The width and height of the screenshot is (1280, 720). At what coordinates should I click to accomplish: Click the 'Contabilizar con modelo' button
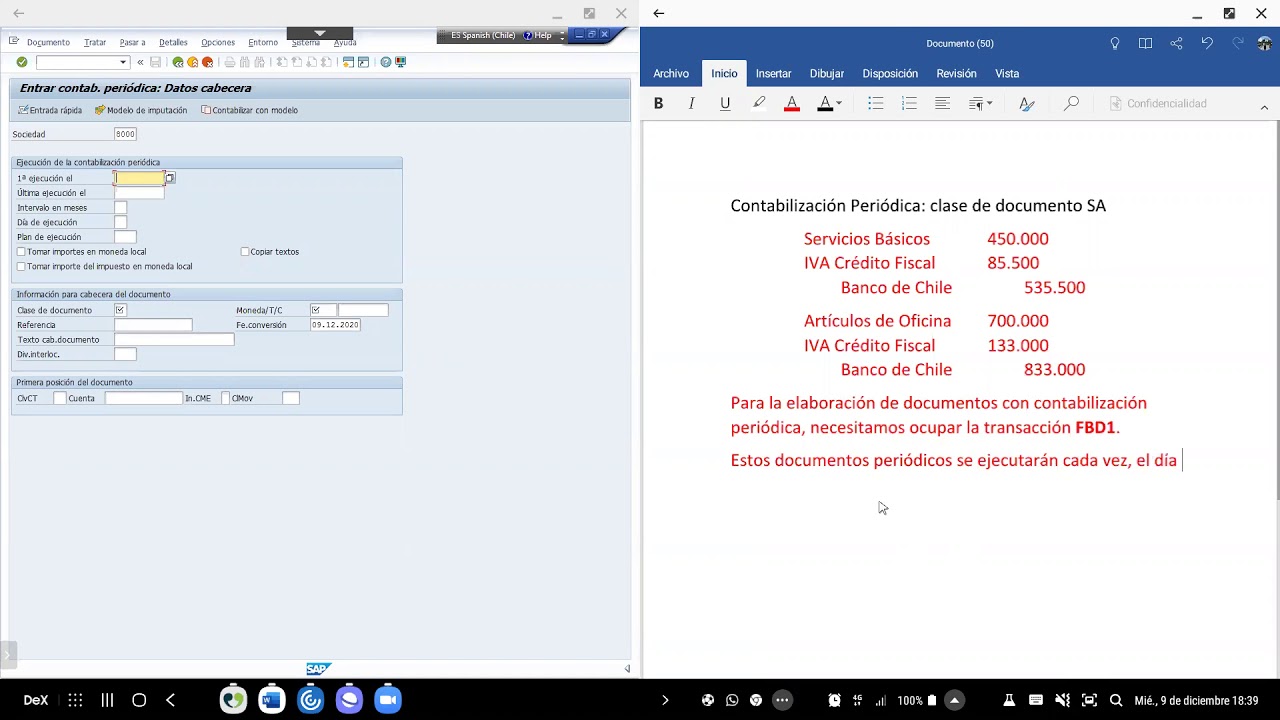point(249,110)
